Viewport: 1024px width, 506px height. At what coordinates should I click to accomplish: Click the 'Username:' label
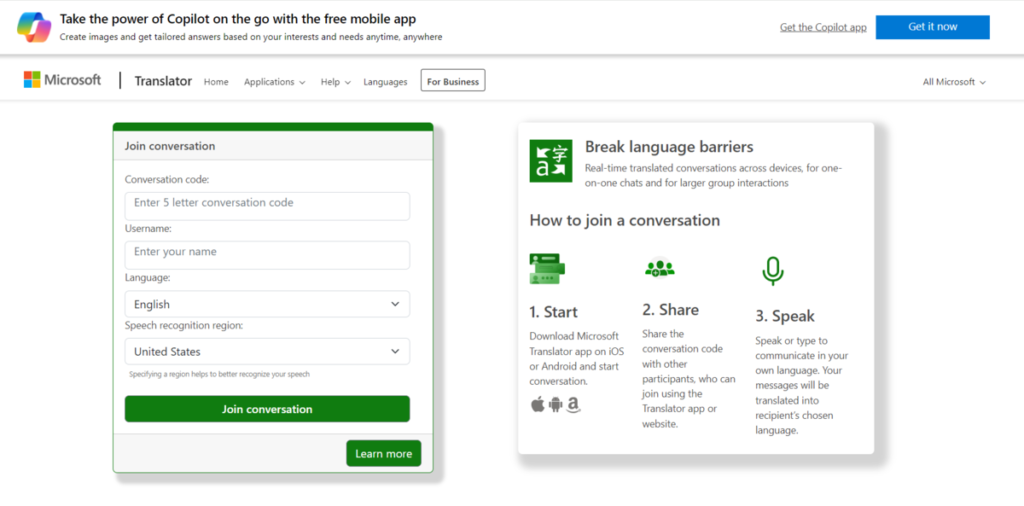coord(148,229)
